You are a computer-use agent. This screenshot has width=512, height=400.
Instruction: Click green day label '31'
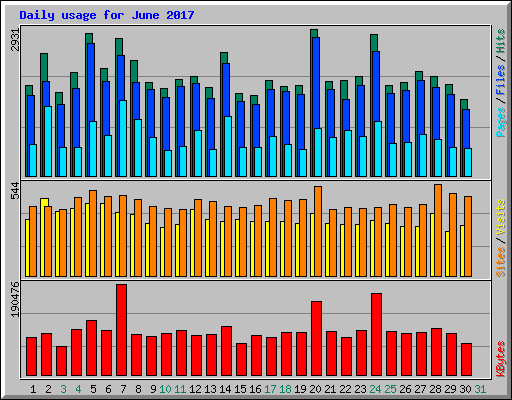point(480,389)
